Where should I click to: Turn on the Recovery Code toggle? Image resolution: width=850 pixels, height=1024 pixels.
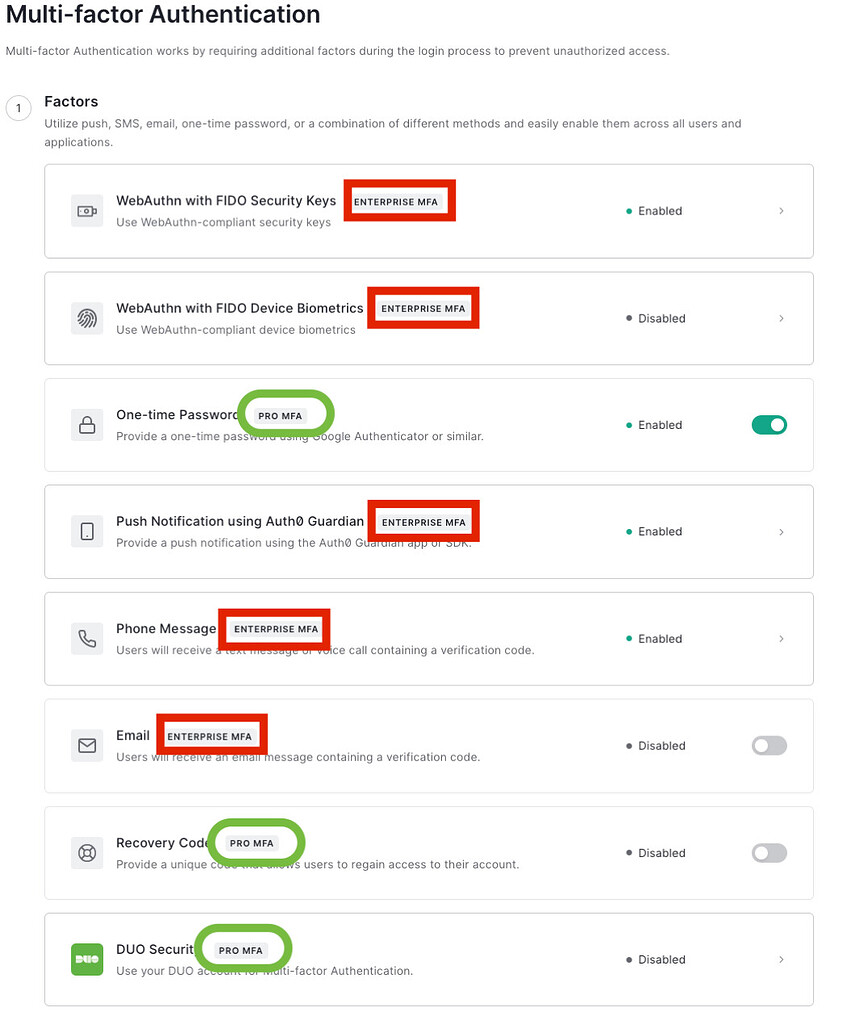point(769,852)
